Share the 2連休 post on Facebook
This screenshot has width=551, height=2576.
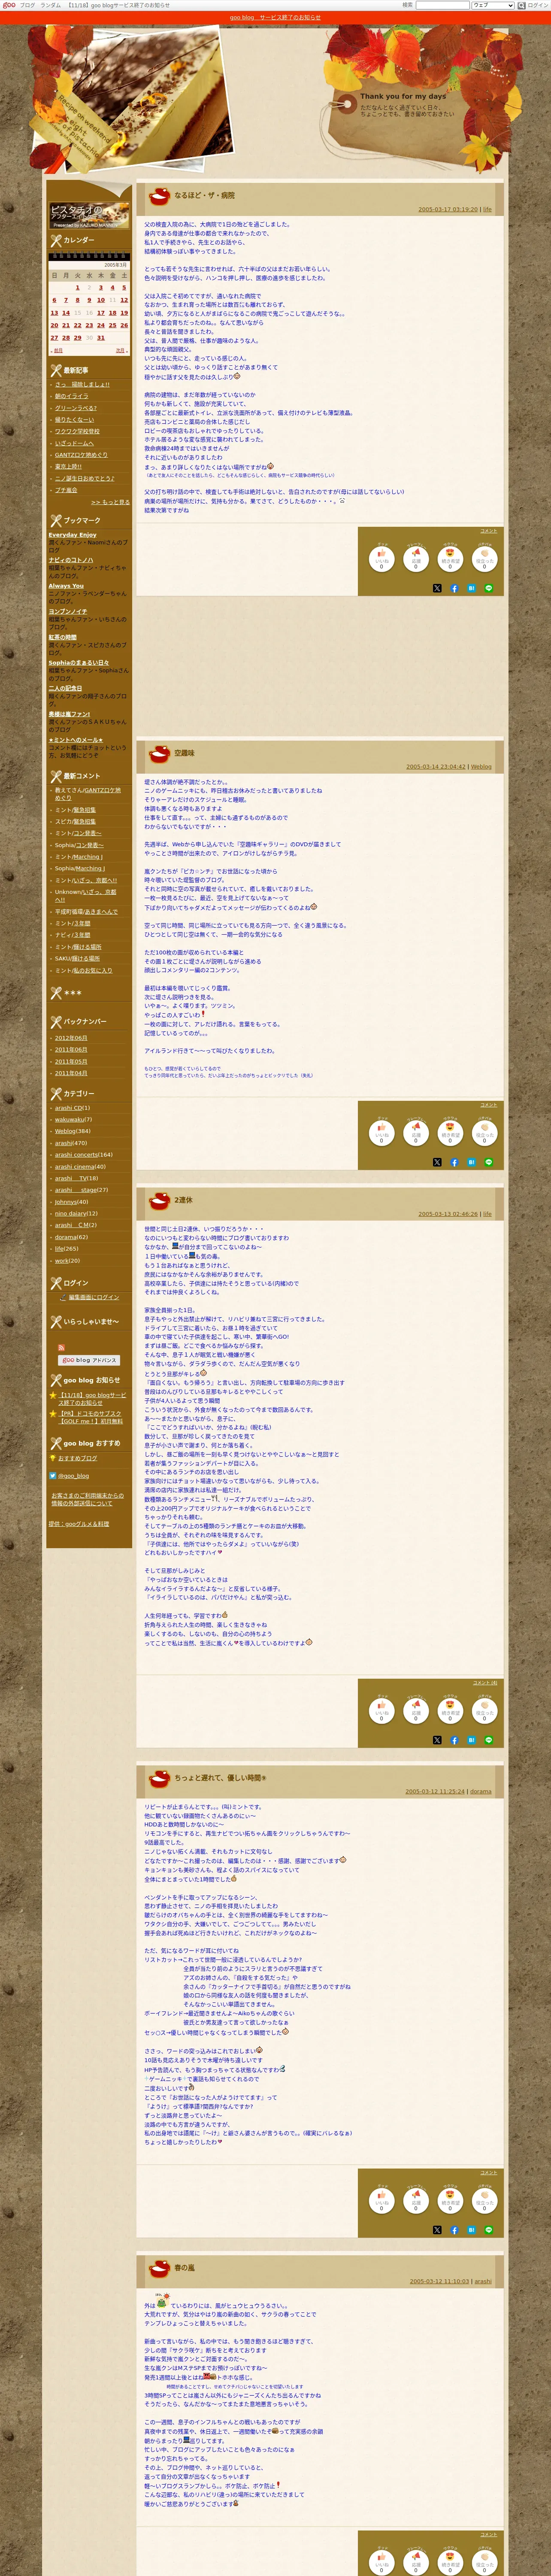(x=454, y=1740)
